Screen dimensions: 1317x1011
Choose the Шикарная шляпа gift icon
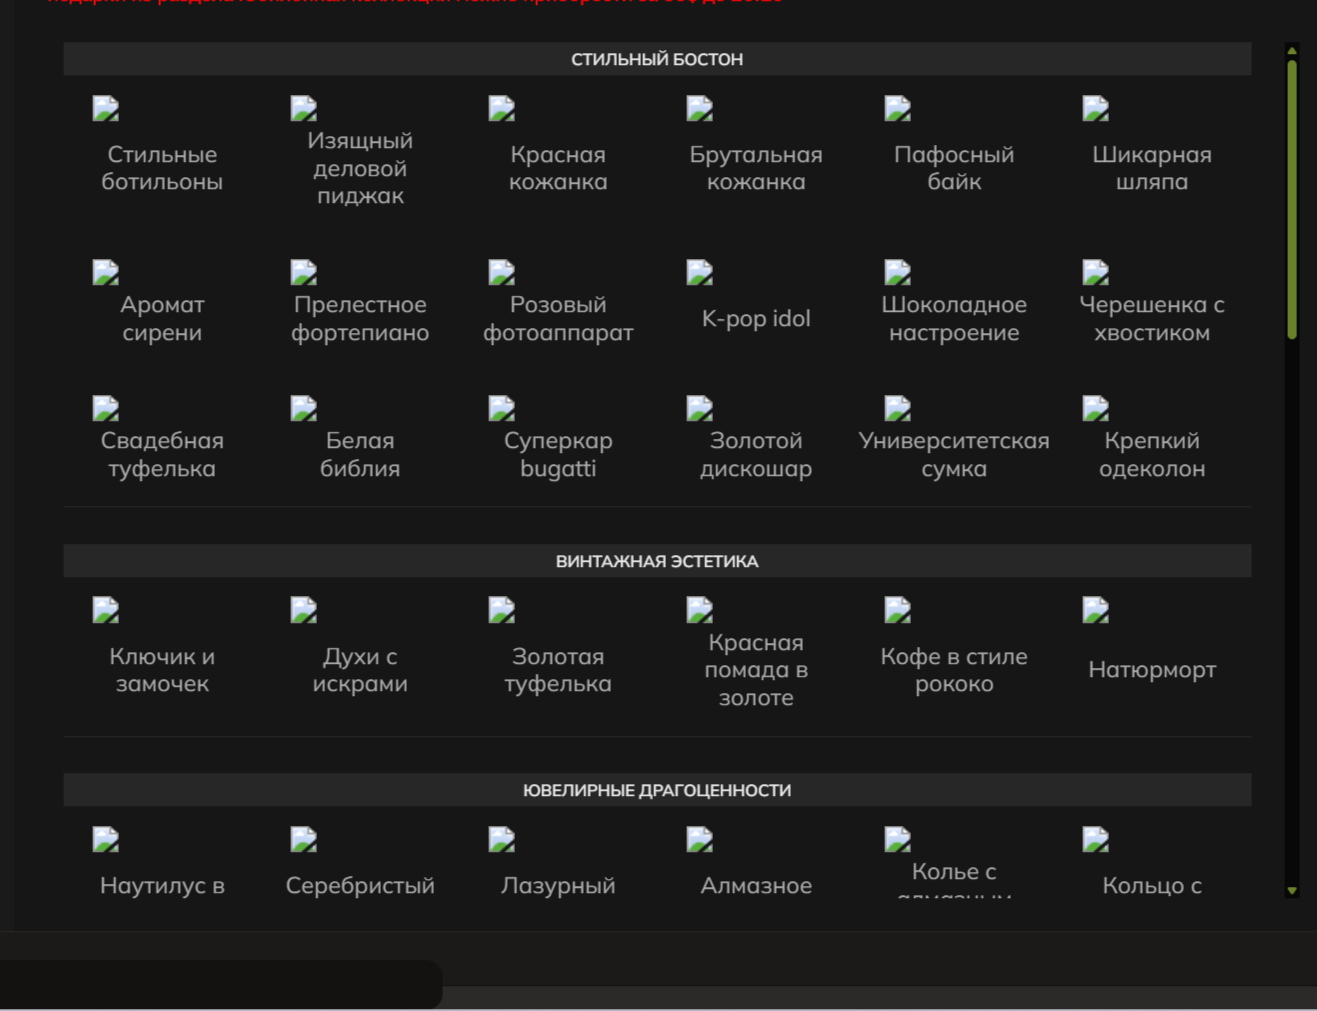pyautogui.click(x=1096, y=109)
